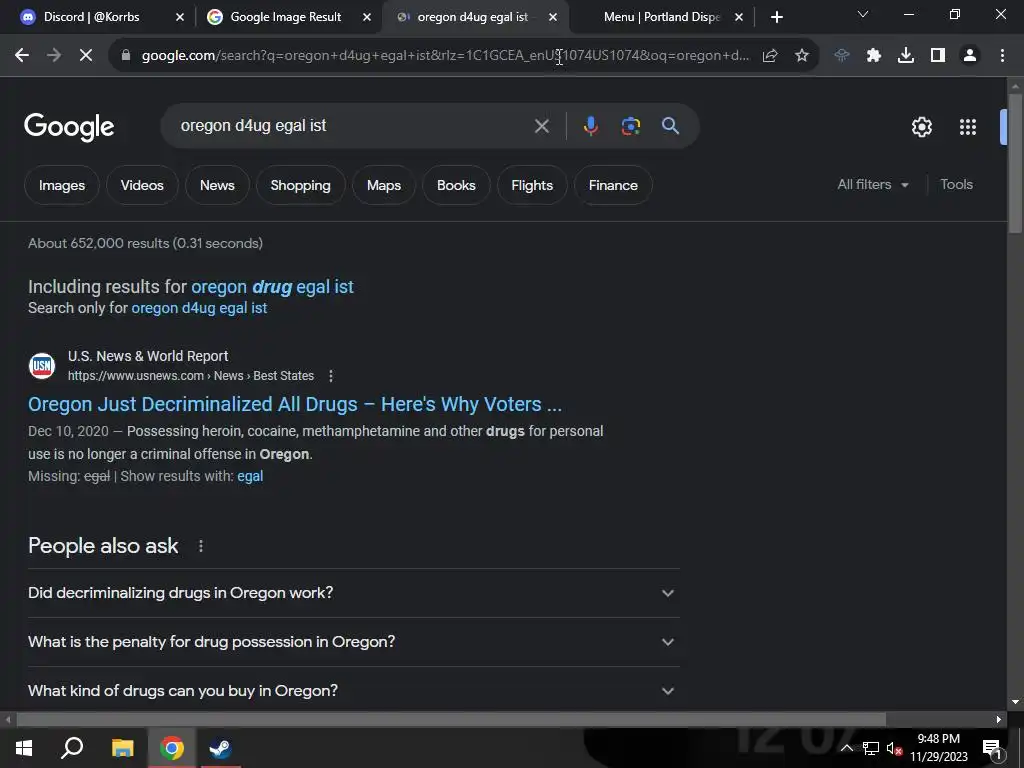Open result options for U.S. News

tap(331, 376)
